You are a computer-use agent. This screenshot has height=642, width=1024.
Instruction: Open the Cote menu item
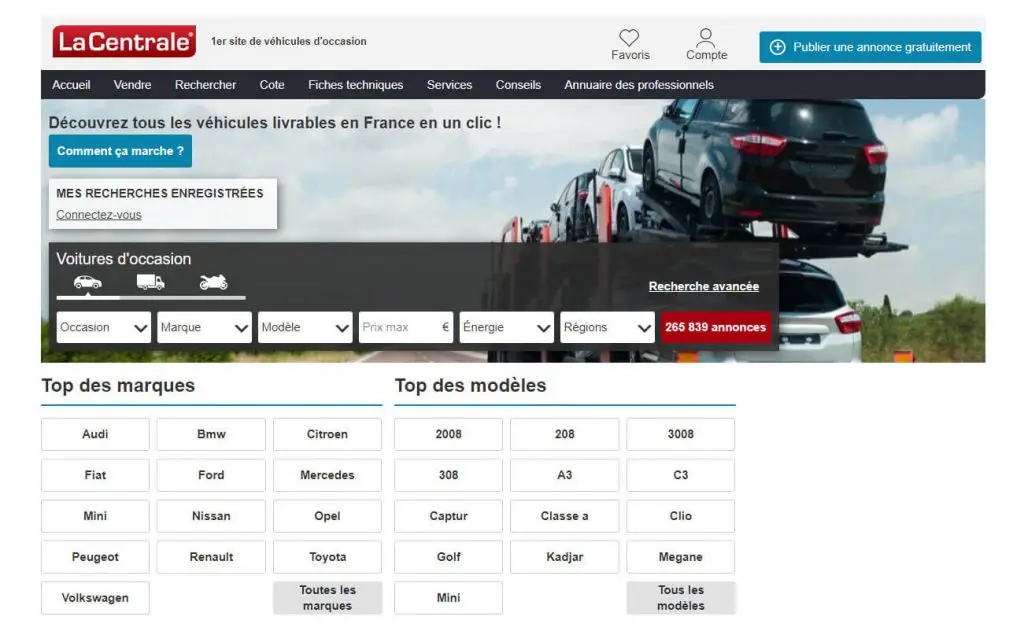[x=272, y=85]
